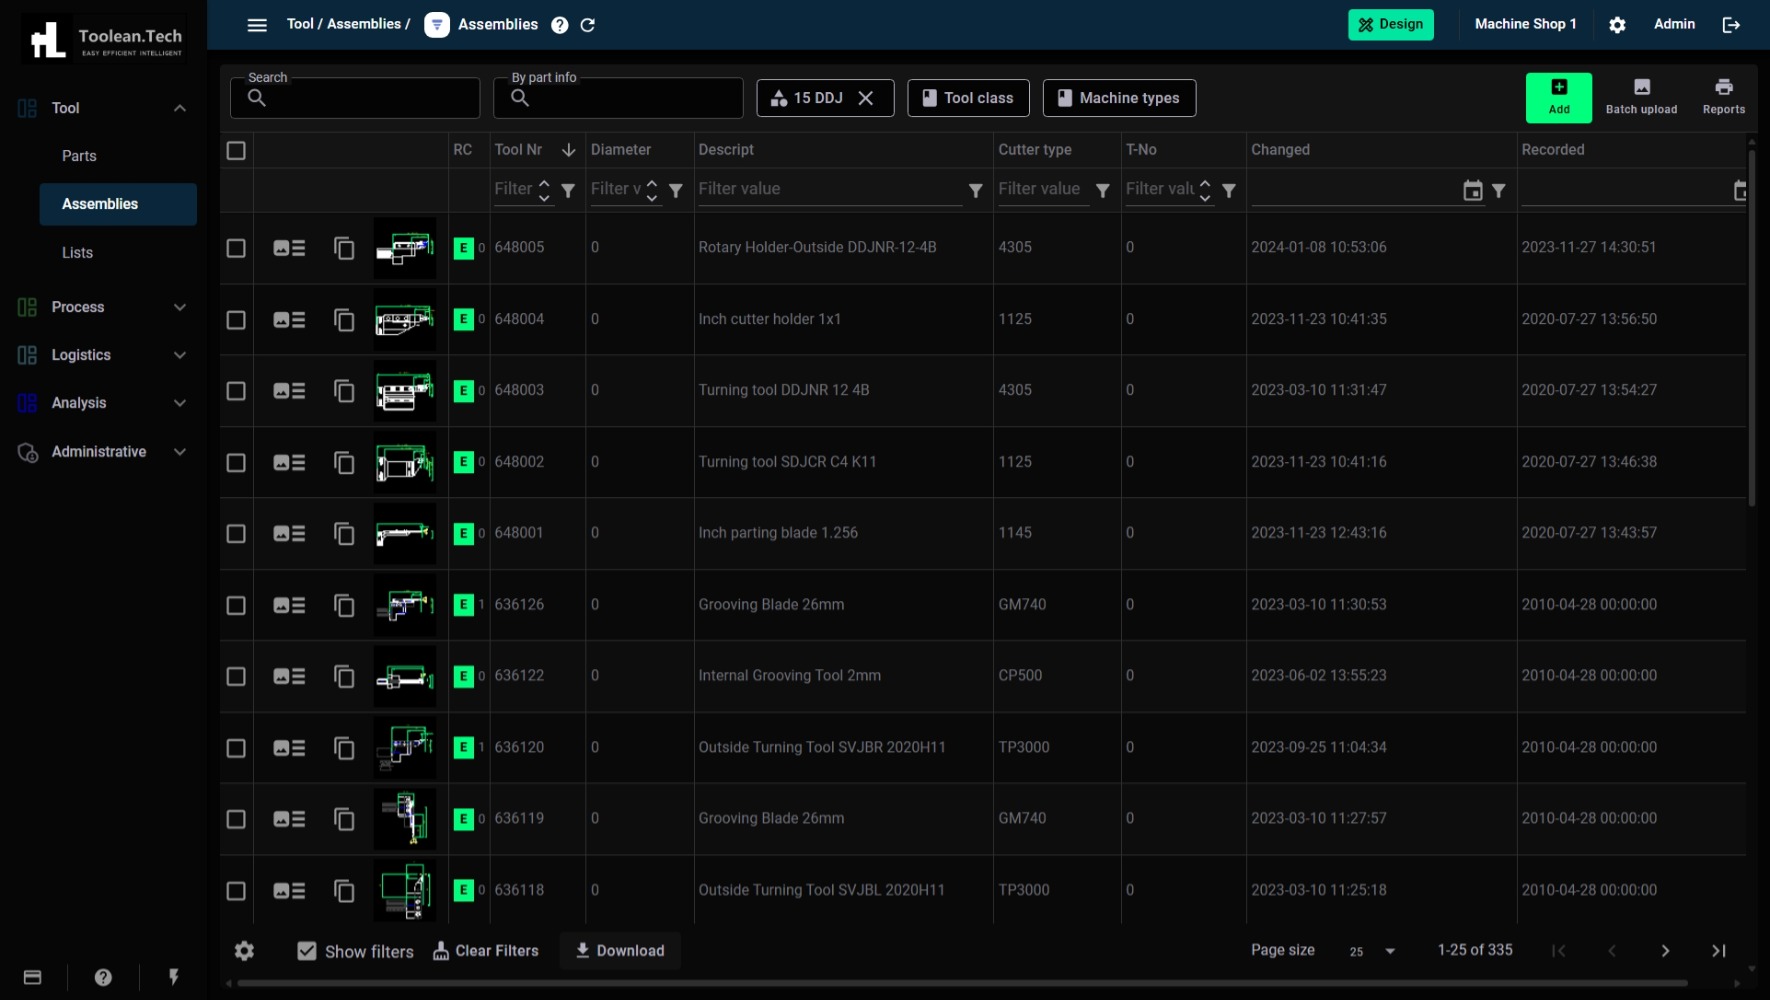The image size is (1770, 1000).
Task: Open Batch upload
Action: click(x=1641, y=97)
